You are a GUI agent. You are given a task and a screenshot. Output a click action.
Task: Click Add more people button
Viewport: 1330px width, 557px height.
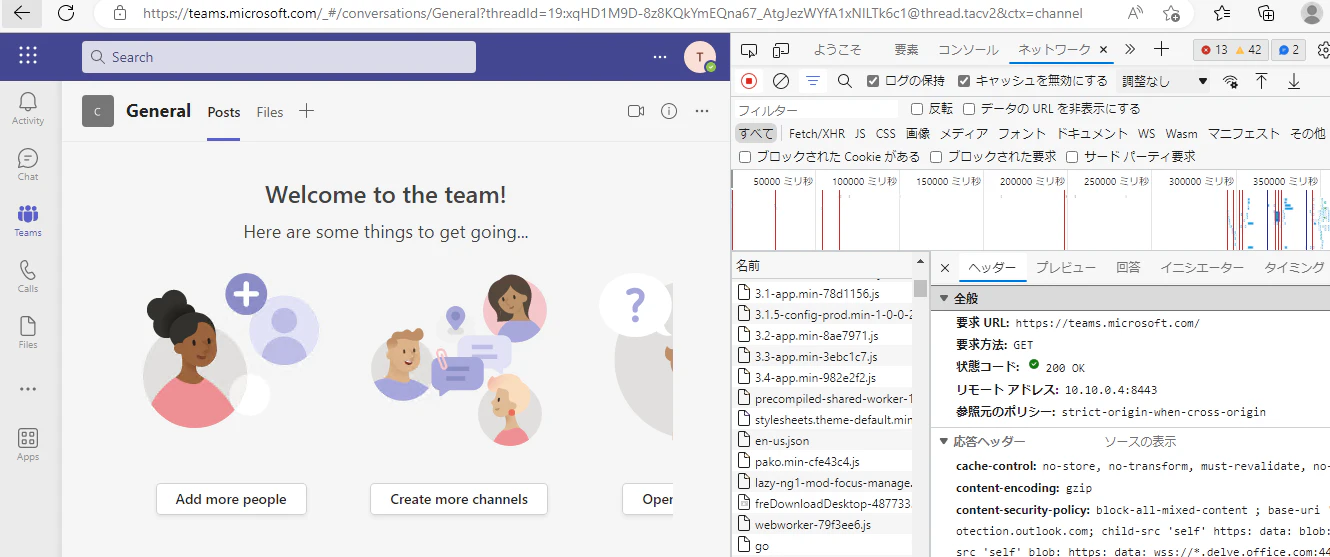point(231,499)
